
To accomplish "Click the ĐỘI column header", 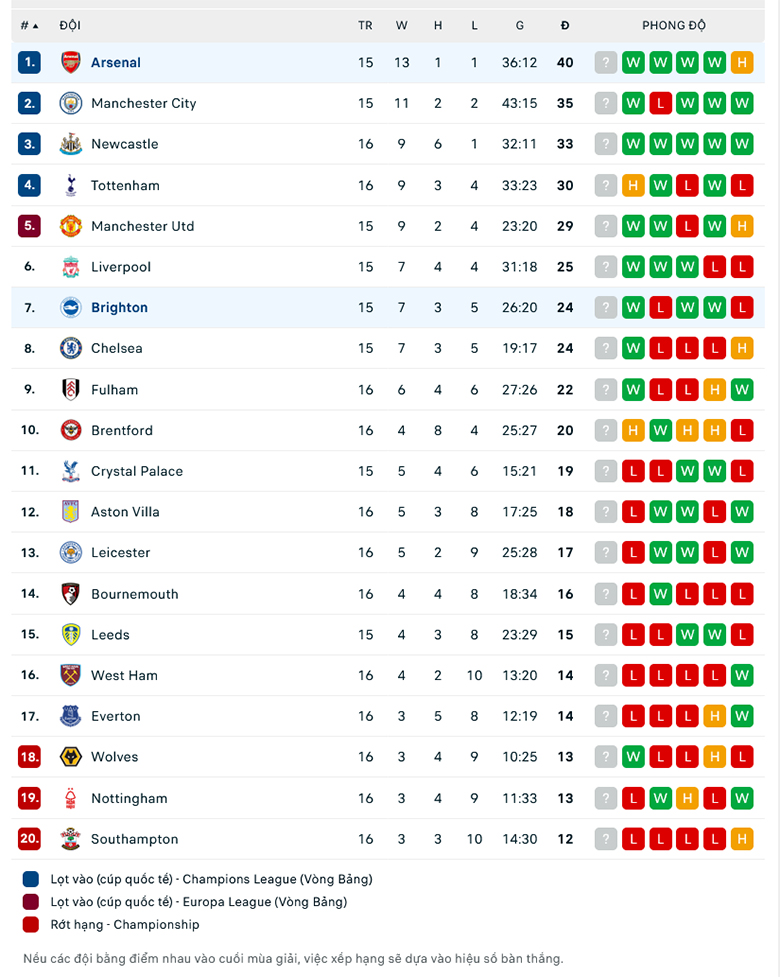I will pos(70,26).
